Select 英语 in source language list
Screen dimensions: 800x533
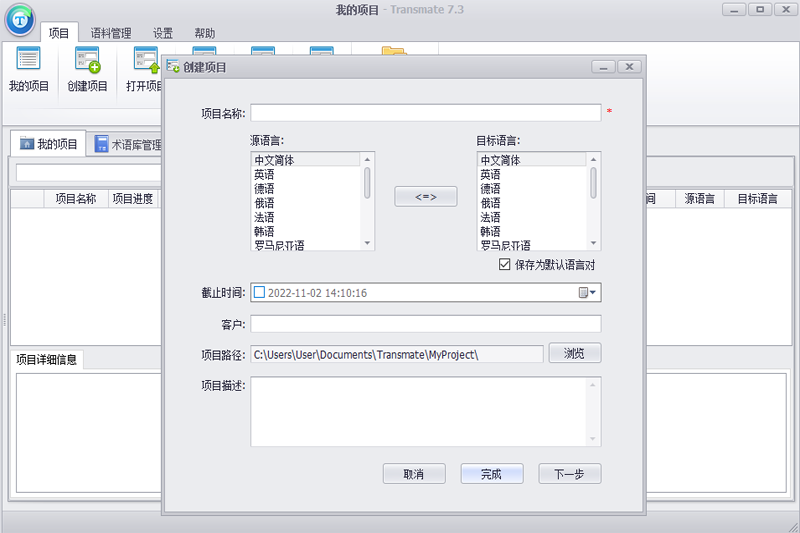(x=306, y=174)
